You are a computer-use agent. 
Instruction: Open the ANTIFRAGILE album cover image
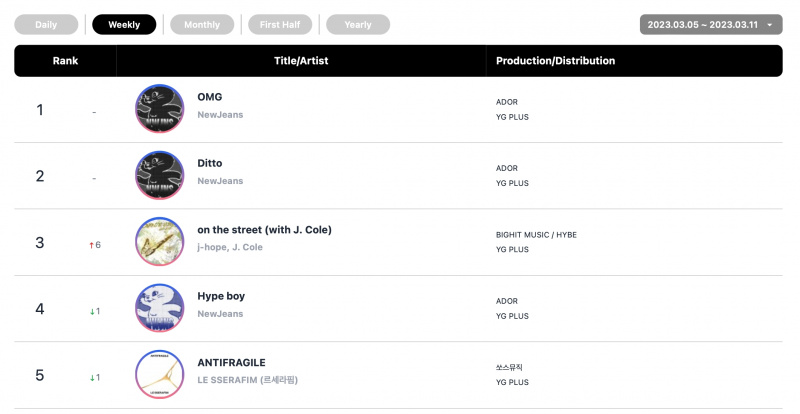160,374
